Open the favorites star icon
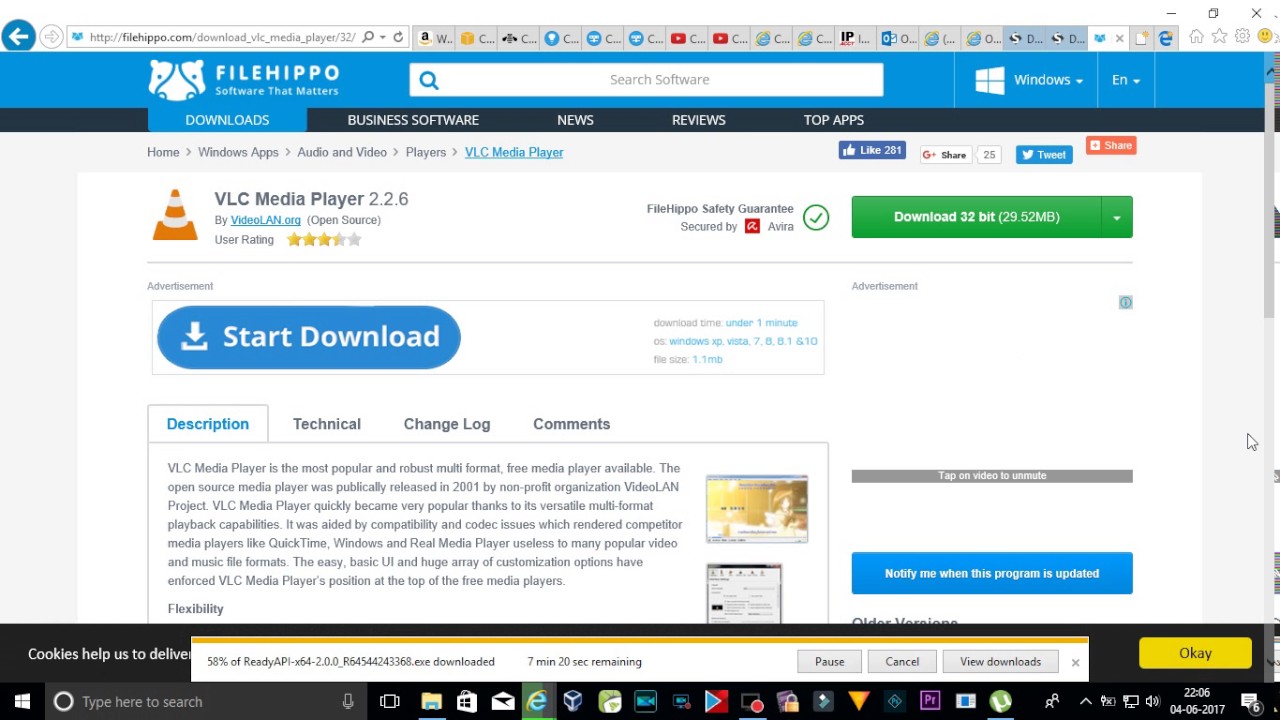Screen dimensions: 1280x720 [1219, 37]
